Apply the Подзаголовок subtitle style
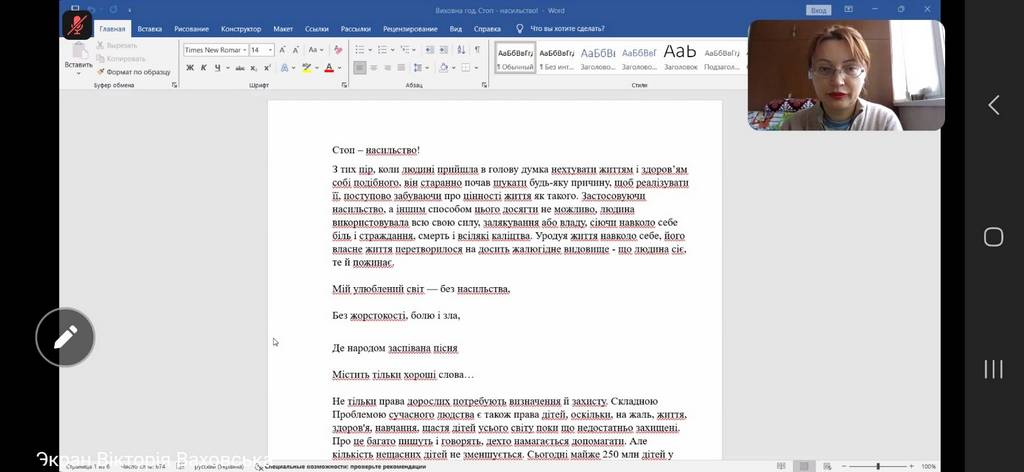Screen dimensions: 1024x472 [722, 57]
